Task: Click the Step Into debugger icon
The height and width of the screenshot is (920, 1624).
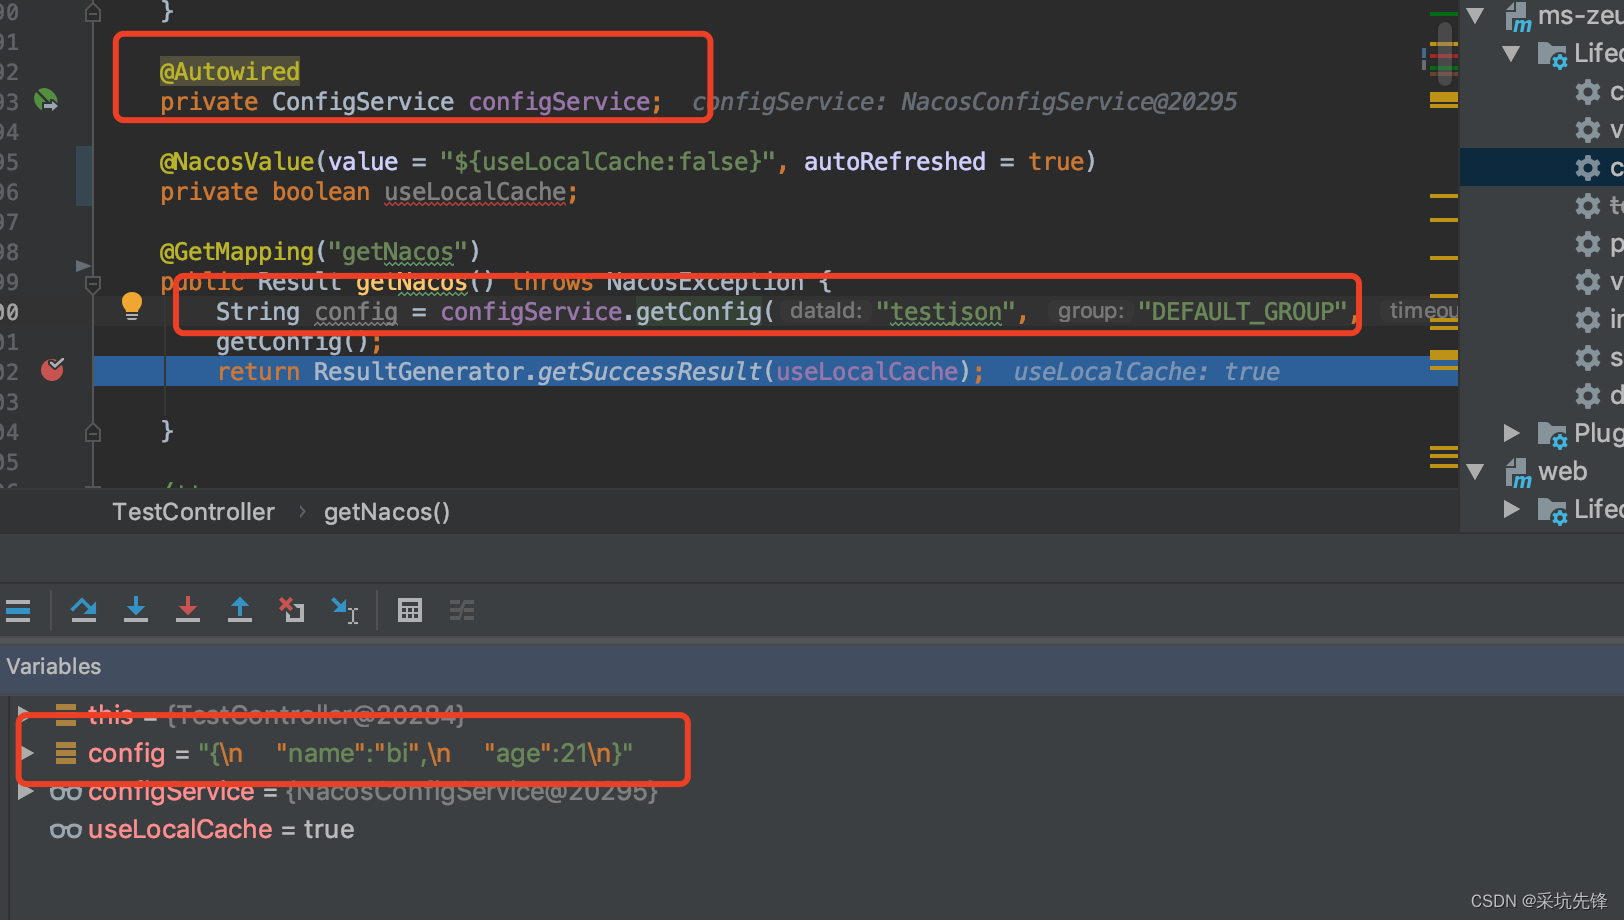Action: [136, 609]
